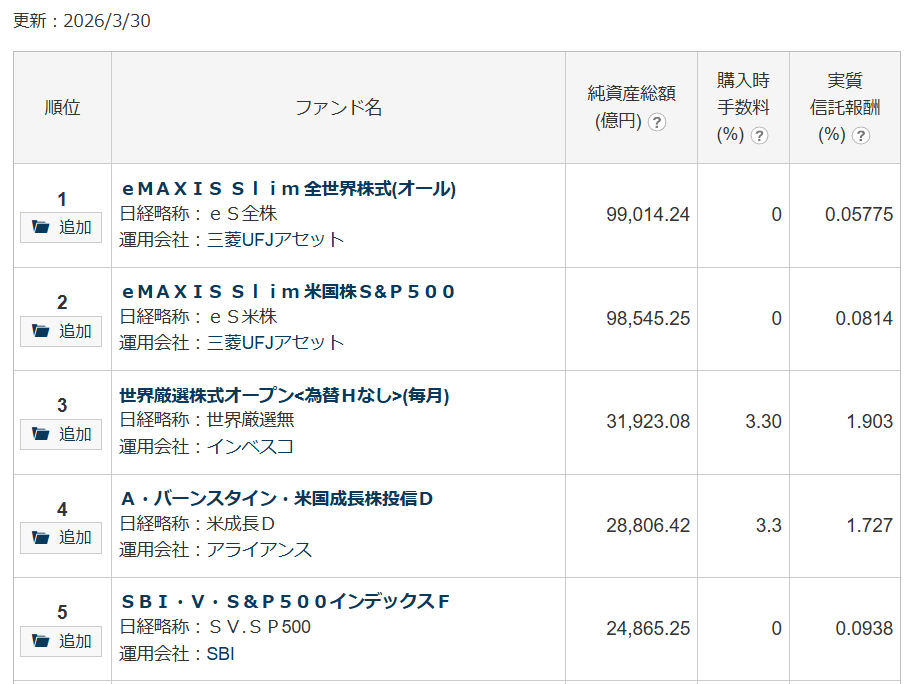Click folder icon in rank 5 追加 button

pos(41,640)
